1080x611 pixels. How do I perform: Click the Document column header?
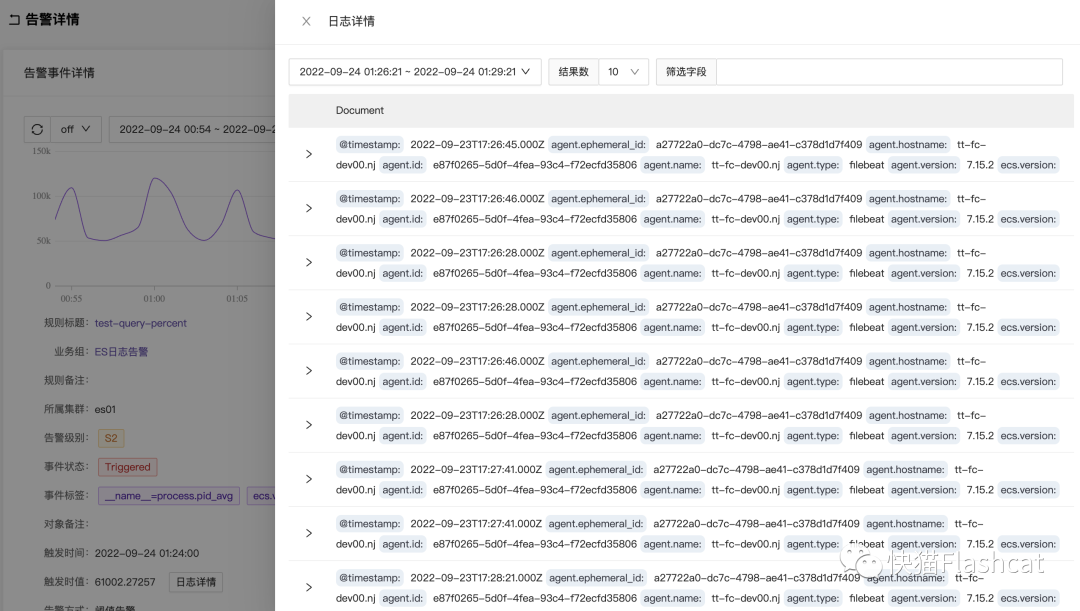pos(360,110)
